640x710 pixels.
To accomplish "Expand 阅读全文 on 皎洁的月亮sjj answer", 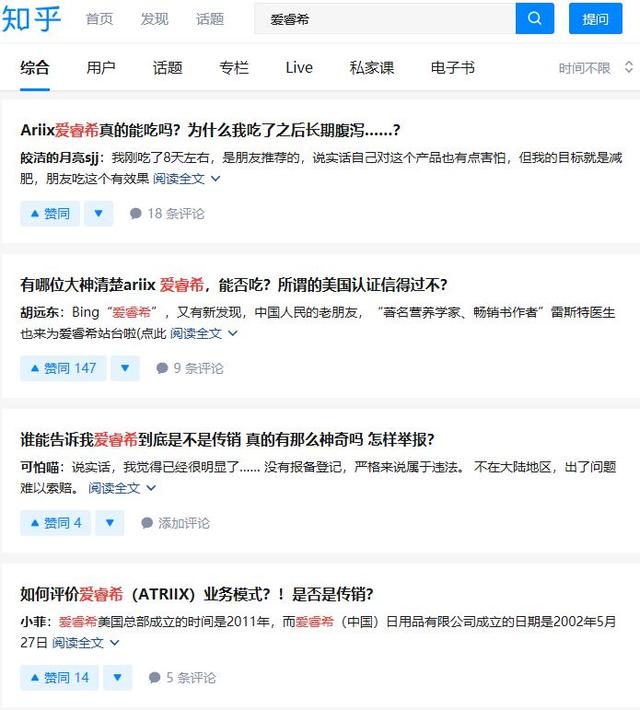I will tap(187, 179).
